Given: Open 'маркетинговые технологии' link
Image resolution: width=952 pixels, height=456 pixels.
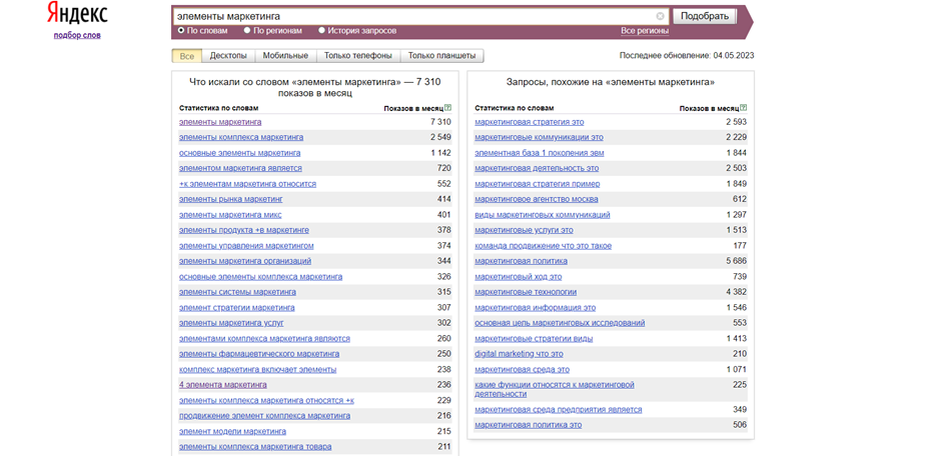Looking at the screenshot, I should [x=526, y=292].
